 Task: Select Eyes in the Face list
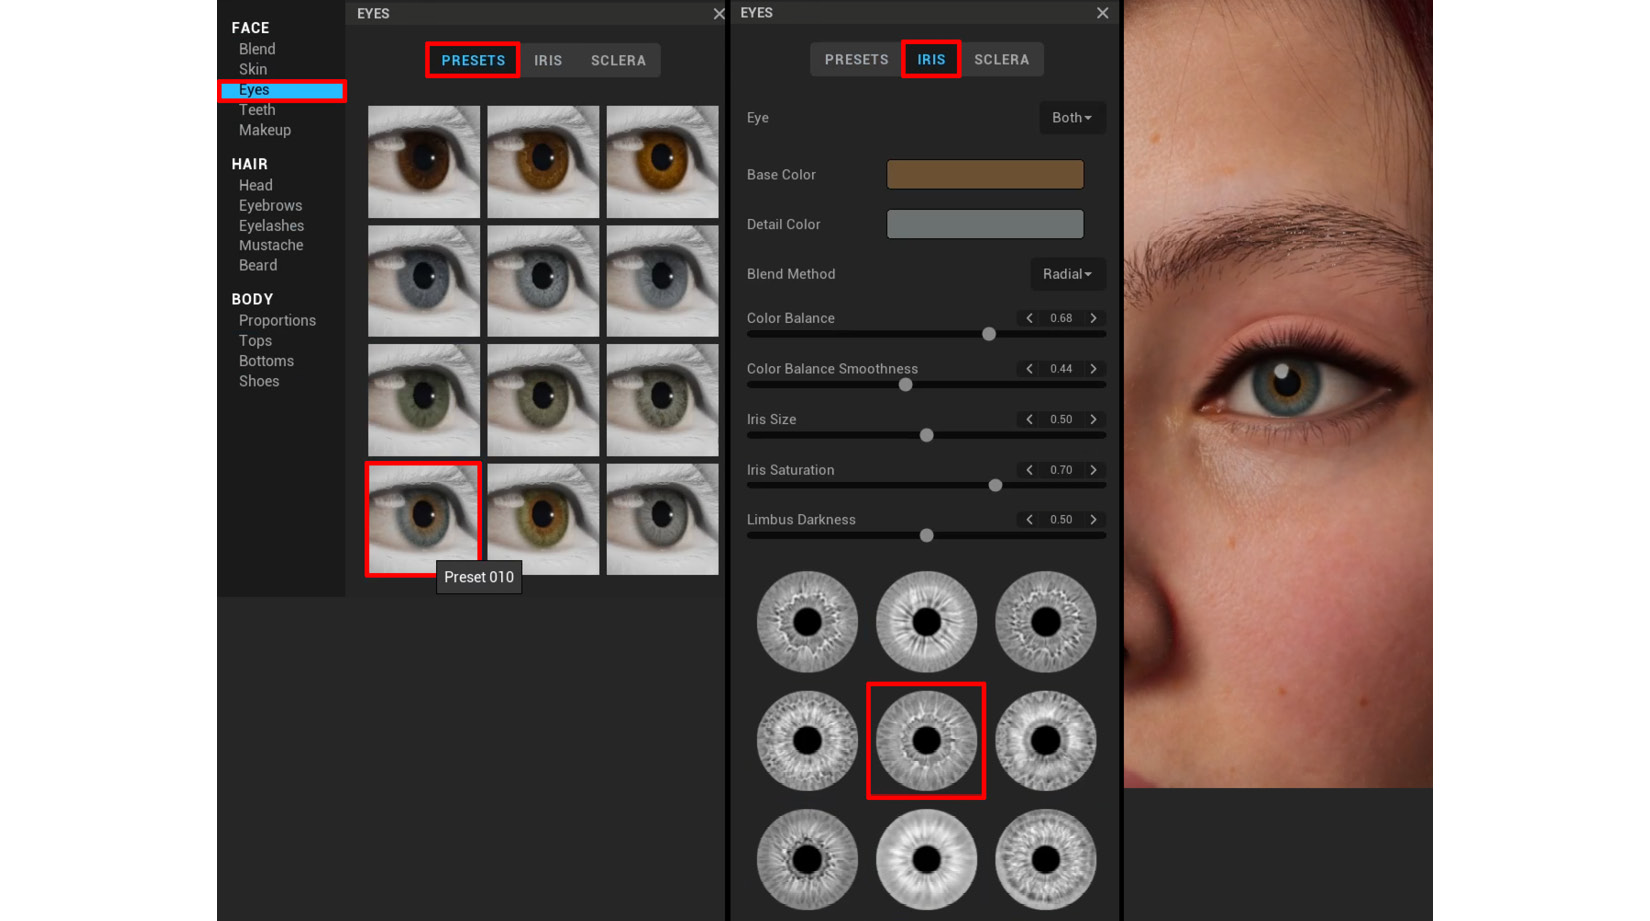[282, 90]
